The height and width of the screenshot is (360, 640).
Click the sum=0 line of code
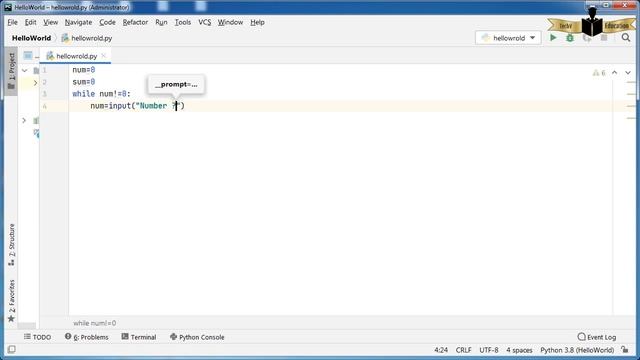[x=84, y=82]
